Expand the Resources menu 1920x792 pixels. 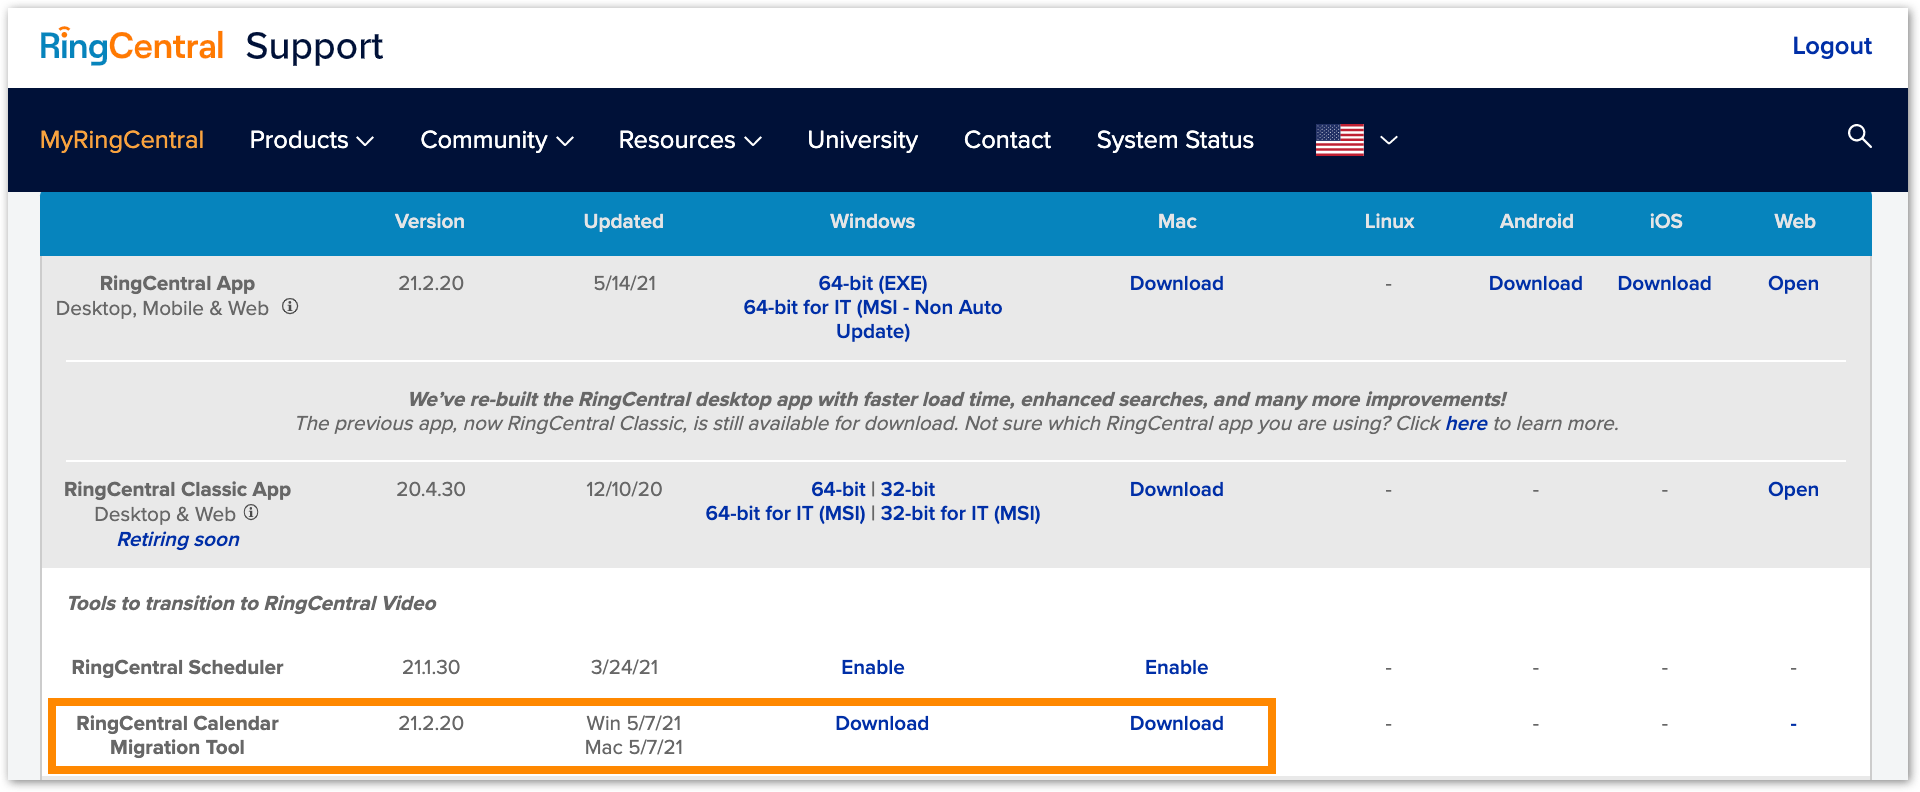(689, 140)
